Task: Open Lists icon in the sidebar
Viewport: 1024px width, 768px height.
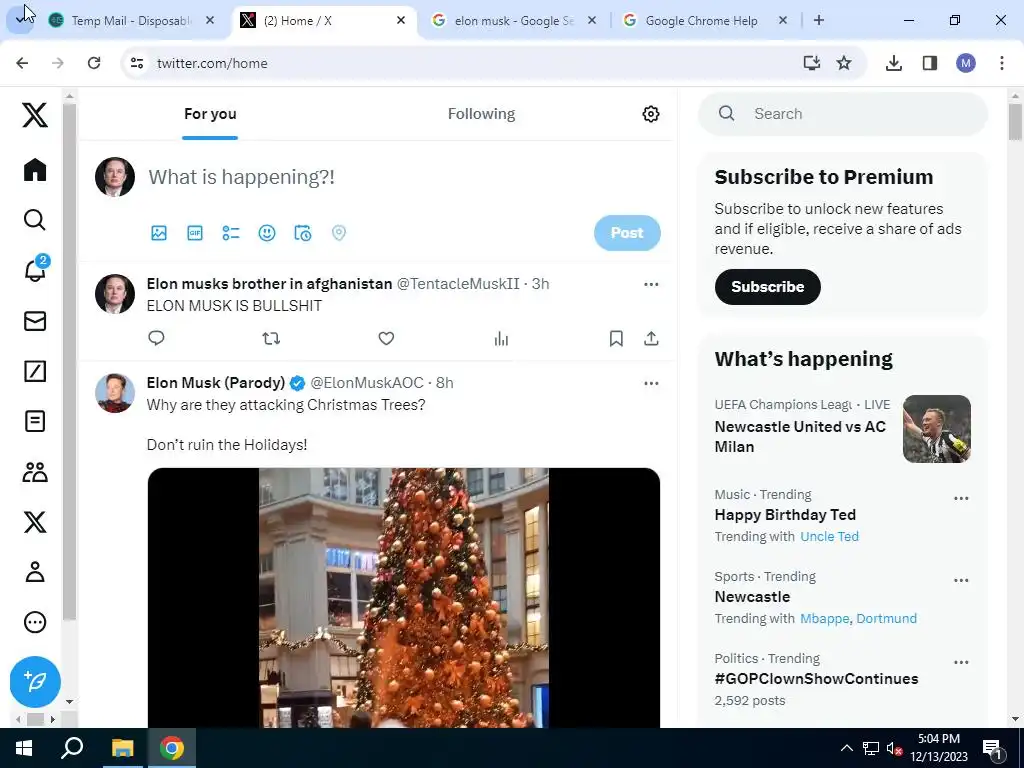Action: coord(35,421)
